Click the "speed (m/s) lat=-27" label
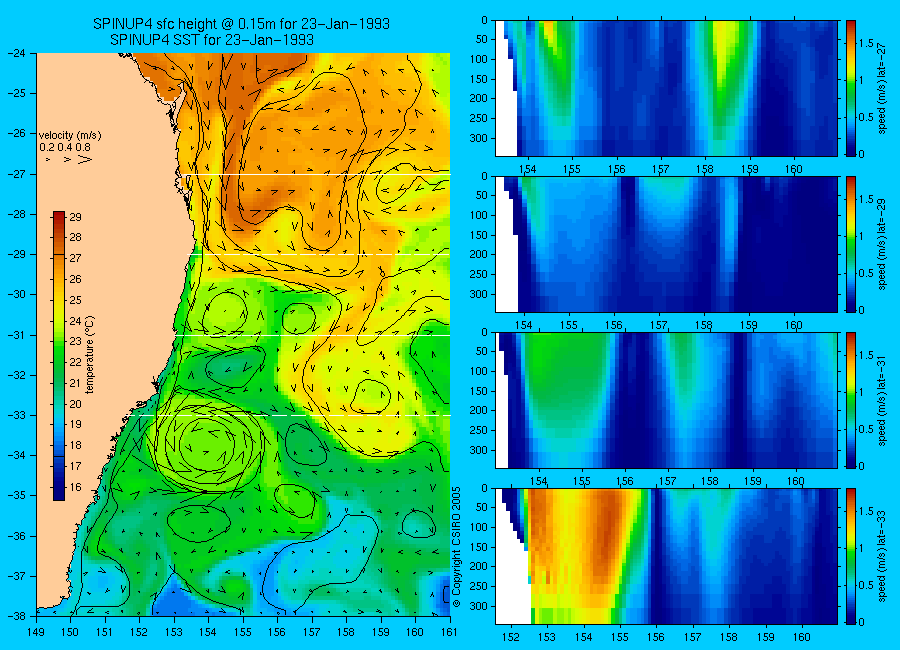 (882, 88)
